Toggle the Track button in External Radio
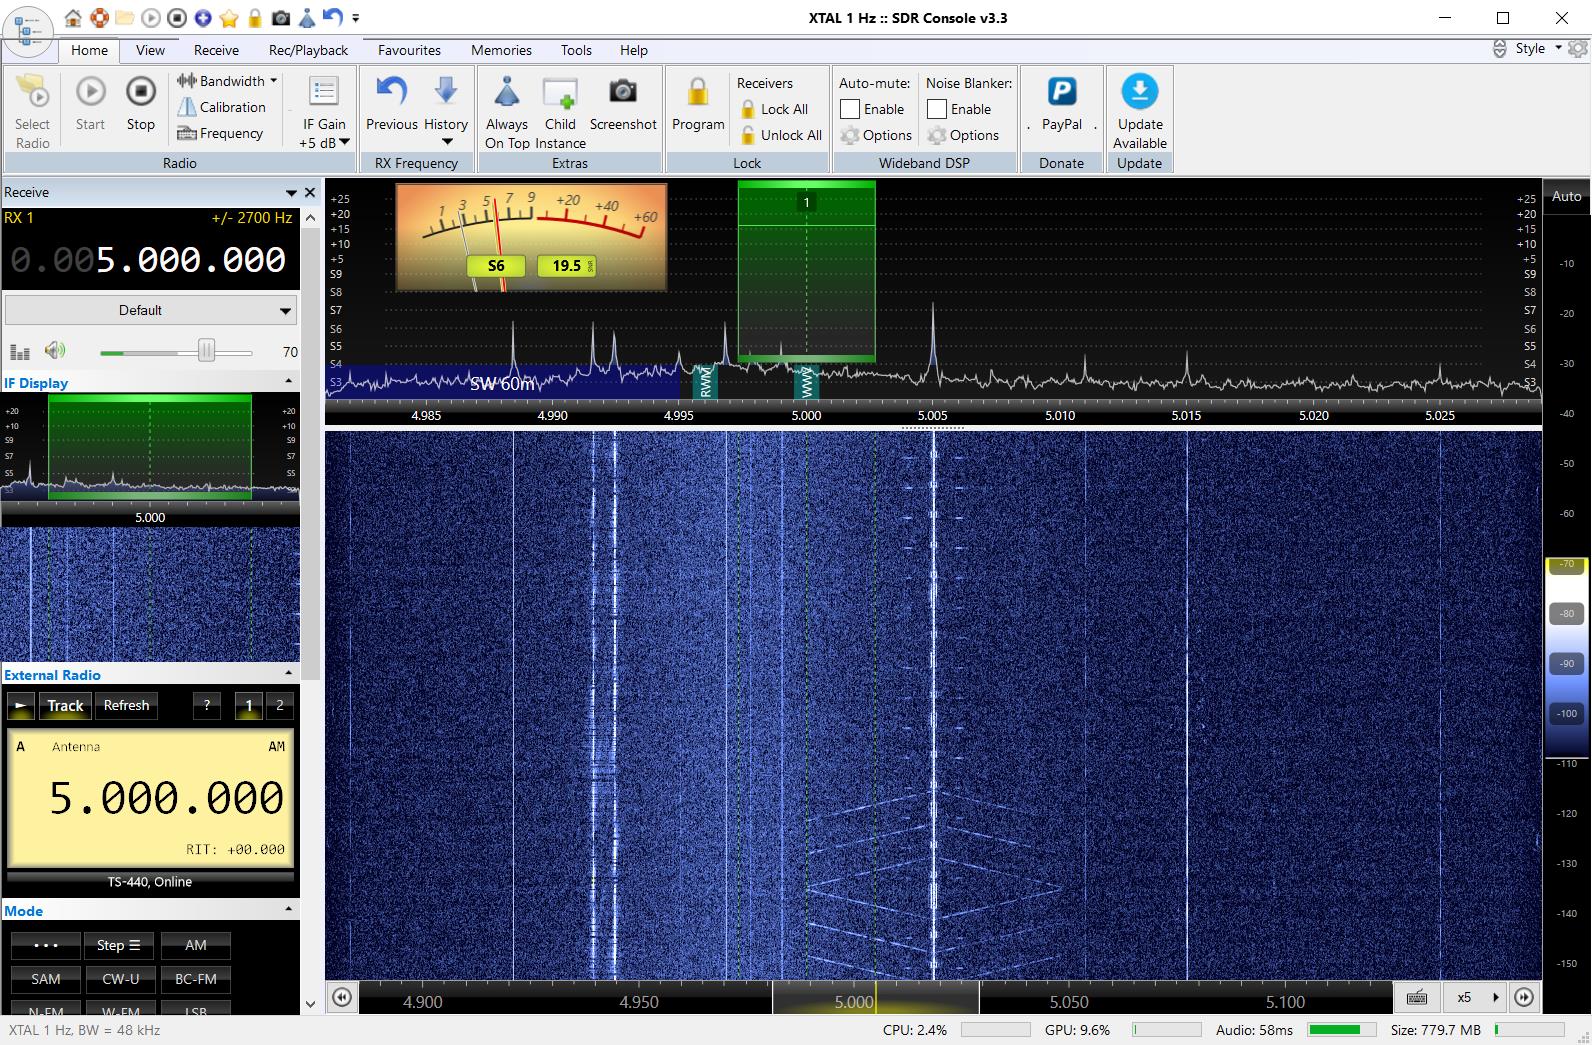 (65, 705)
